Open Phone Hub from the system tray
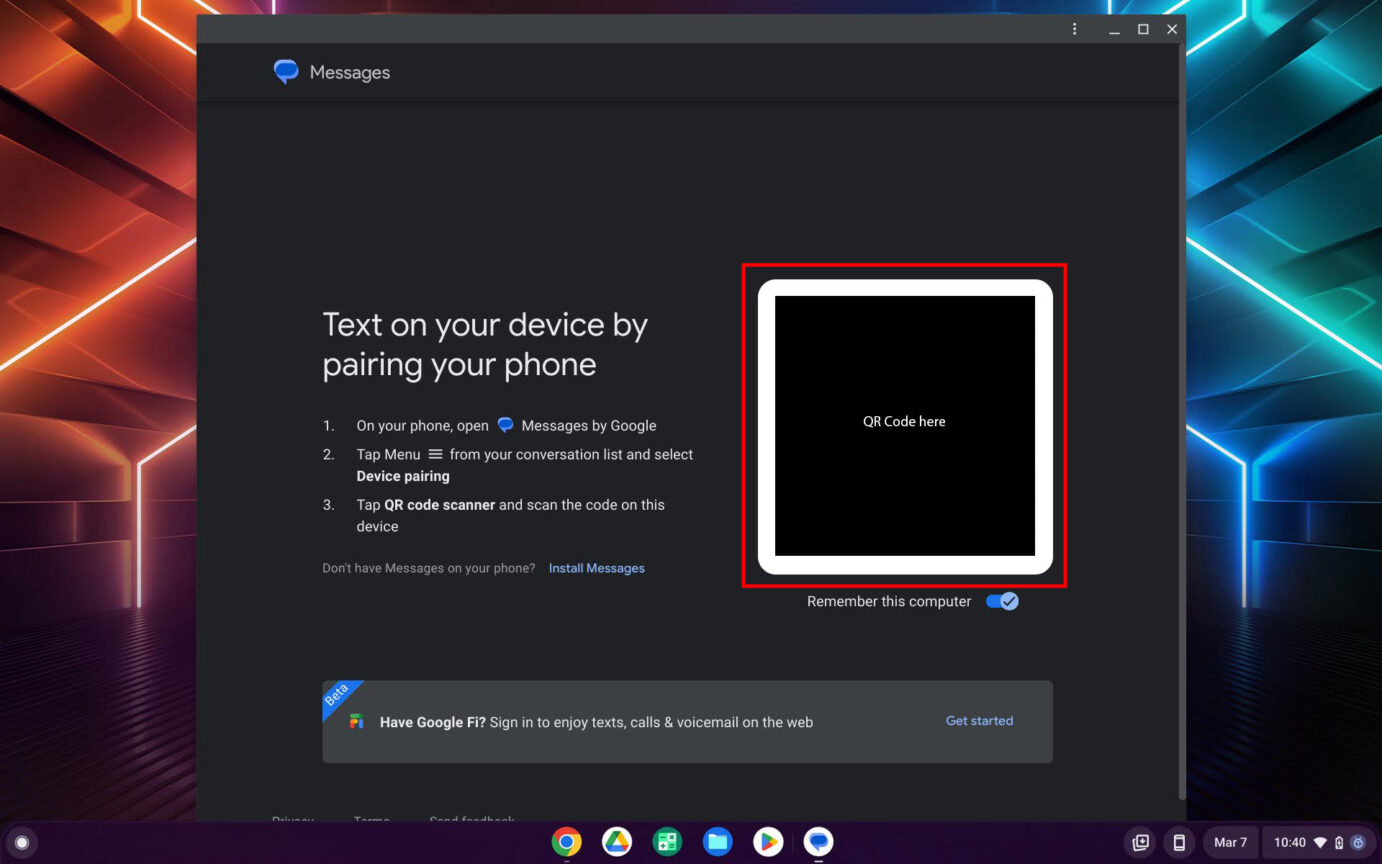Screen dimensions: 1382x864 [1180, 842]
